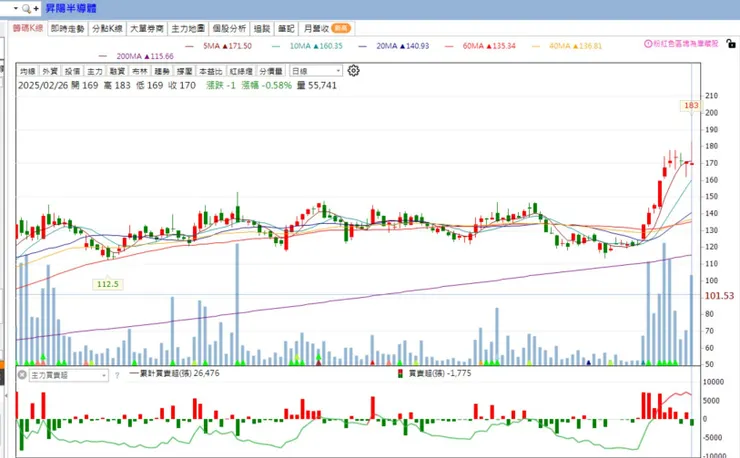Click the 200MA legend entry
Image resolution: width=740 pixels, height=458 pixels.
(x=136, y=56)
